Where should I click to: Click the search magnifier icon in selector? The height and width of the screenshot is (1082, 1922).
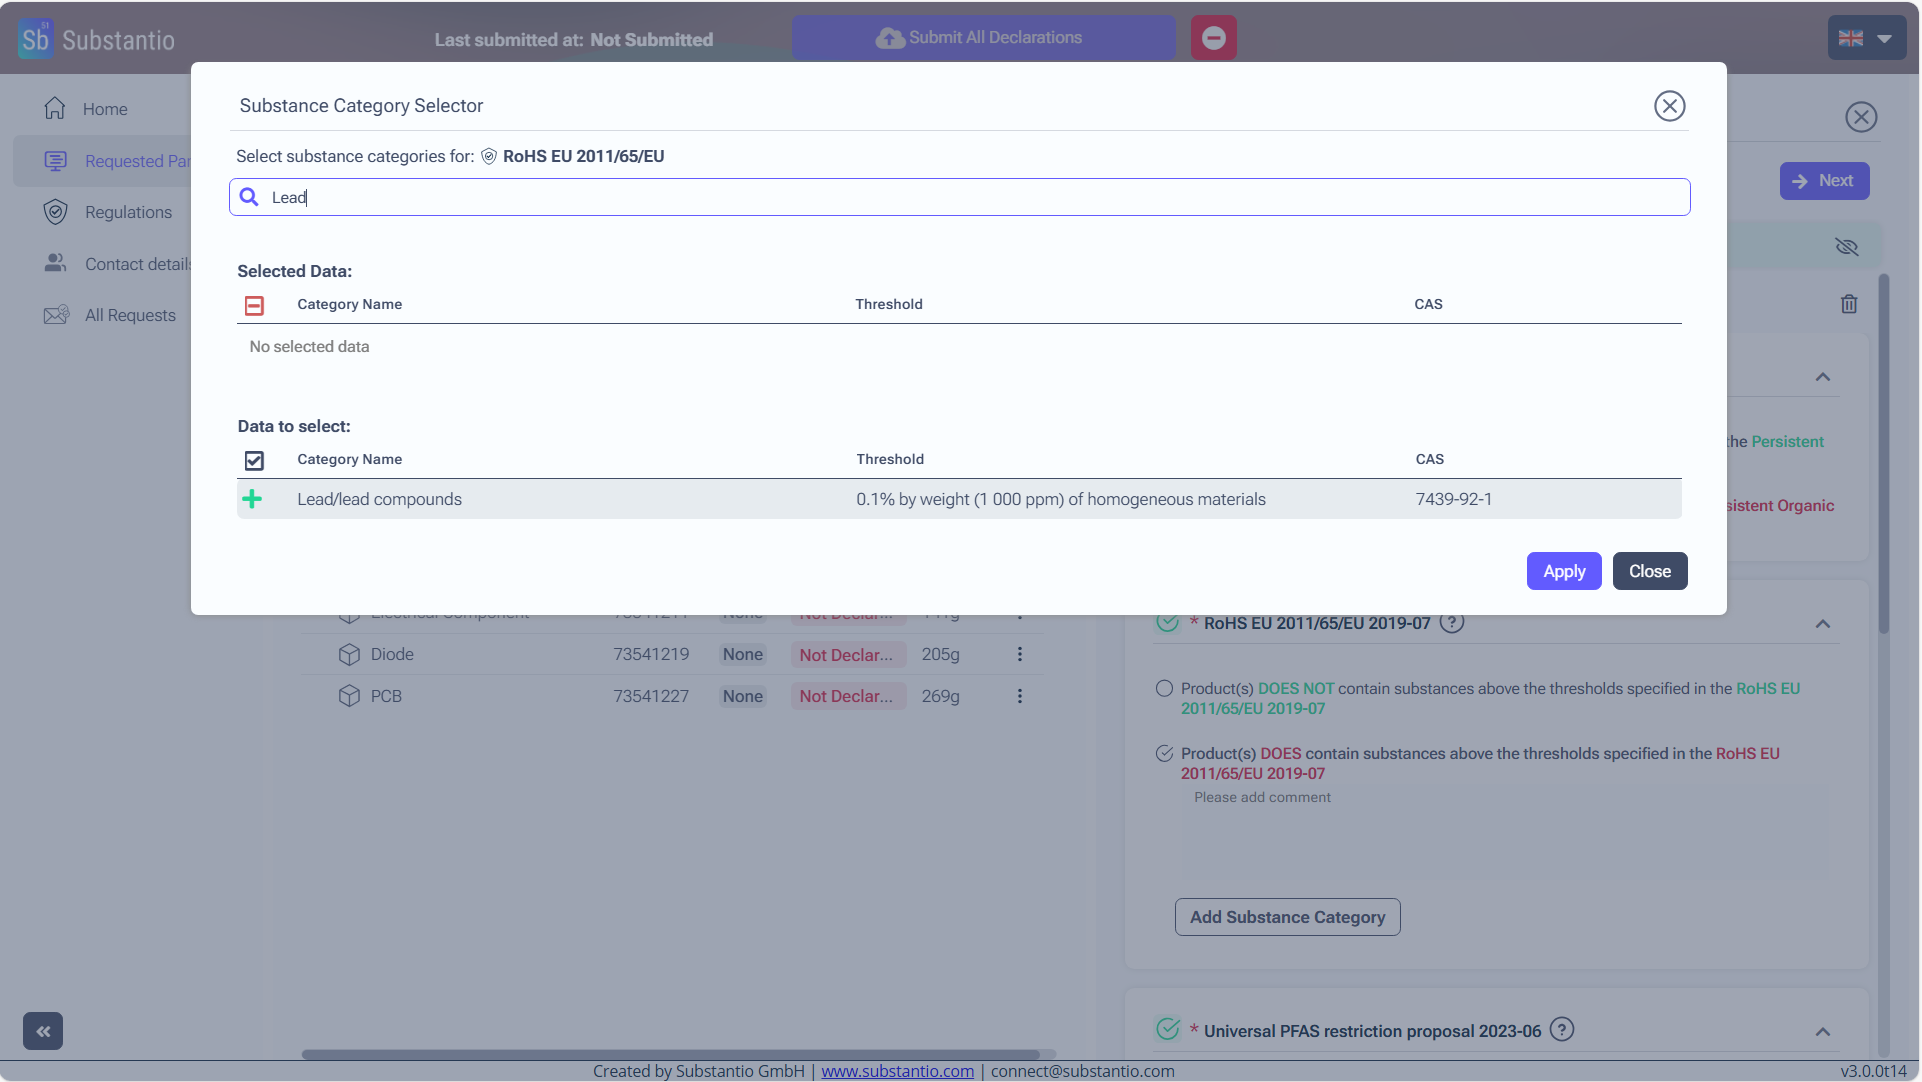click(x=249, y=197)
